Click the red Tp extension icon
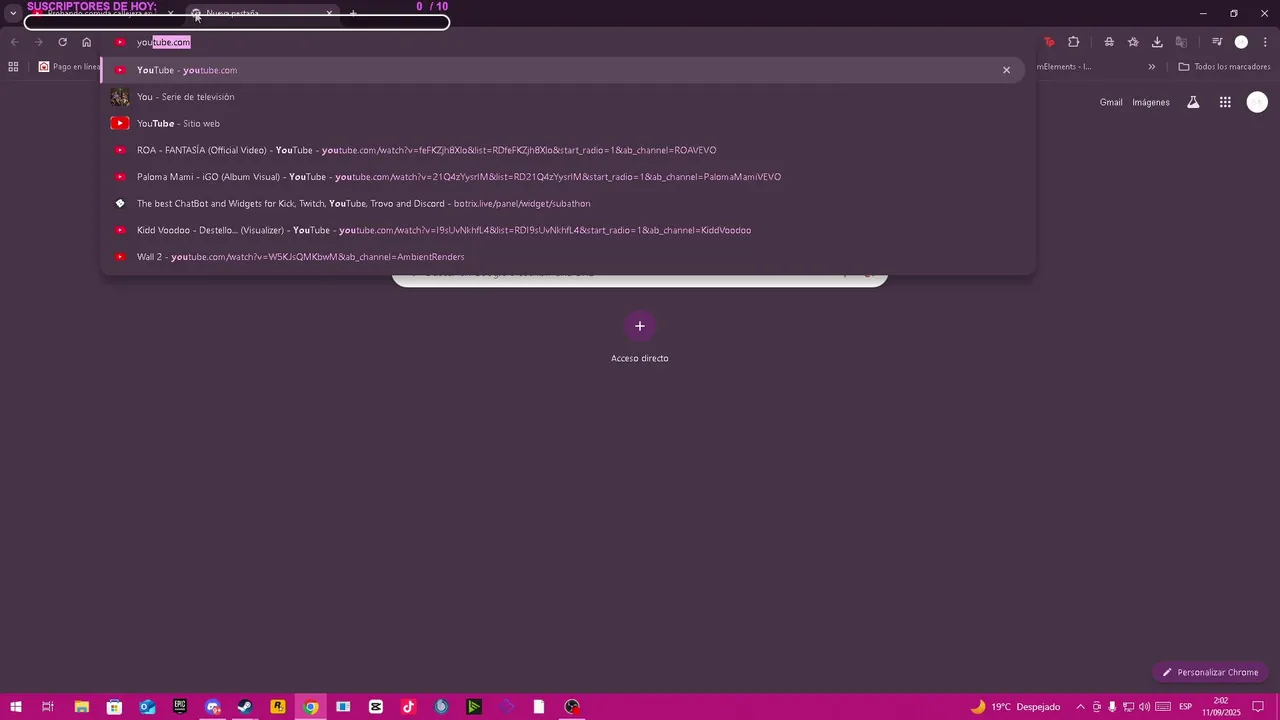 [1049, 42]
